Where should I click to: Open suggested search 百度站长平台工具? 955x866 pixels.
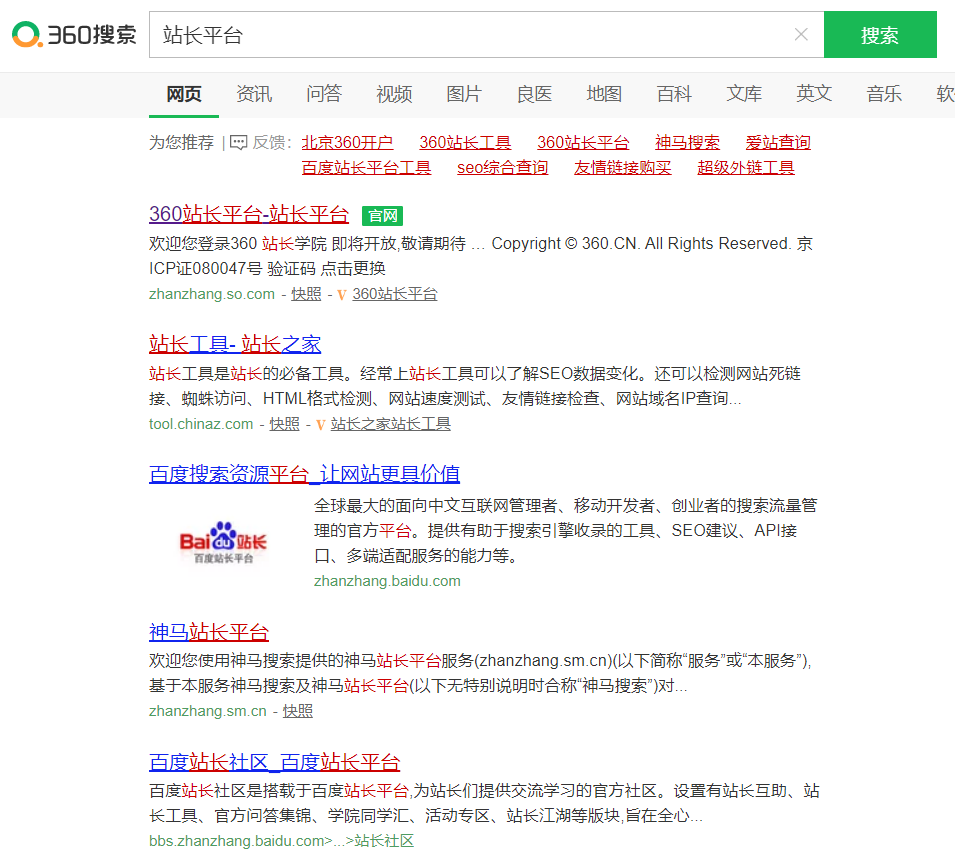tap(366, 167)
